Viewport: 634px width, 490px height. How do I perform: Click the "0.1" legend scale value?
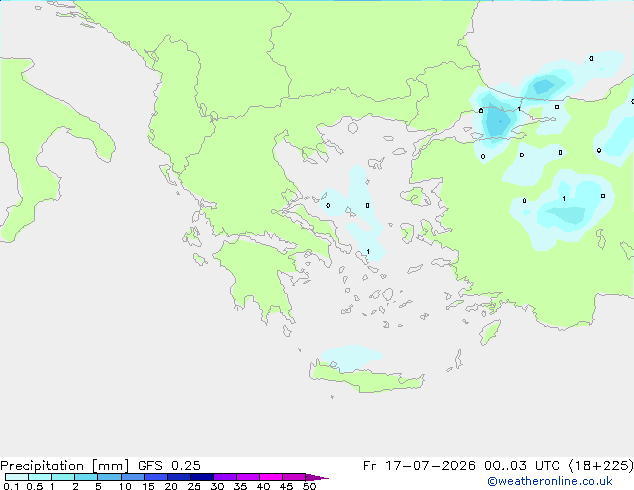point(11,486)
